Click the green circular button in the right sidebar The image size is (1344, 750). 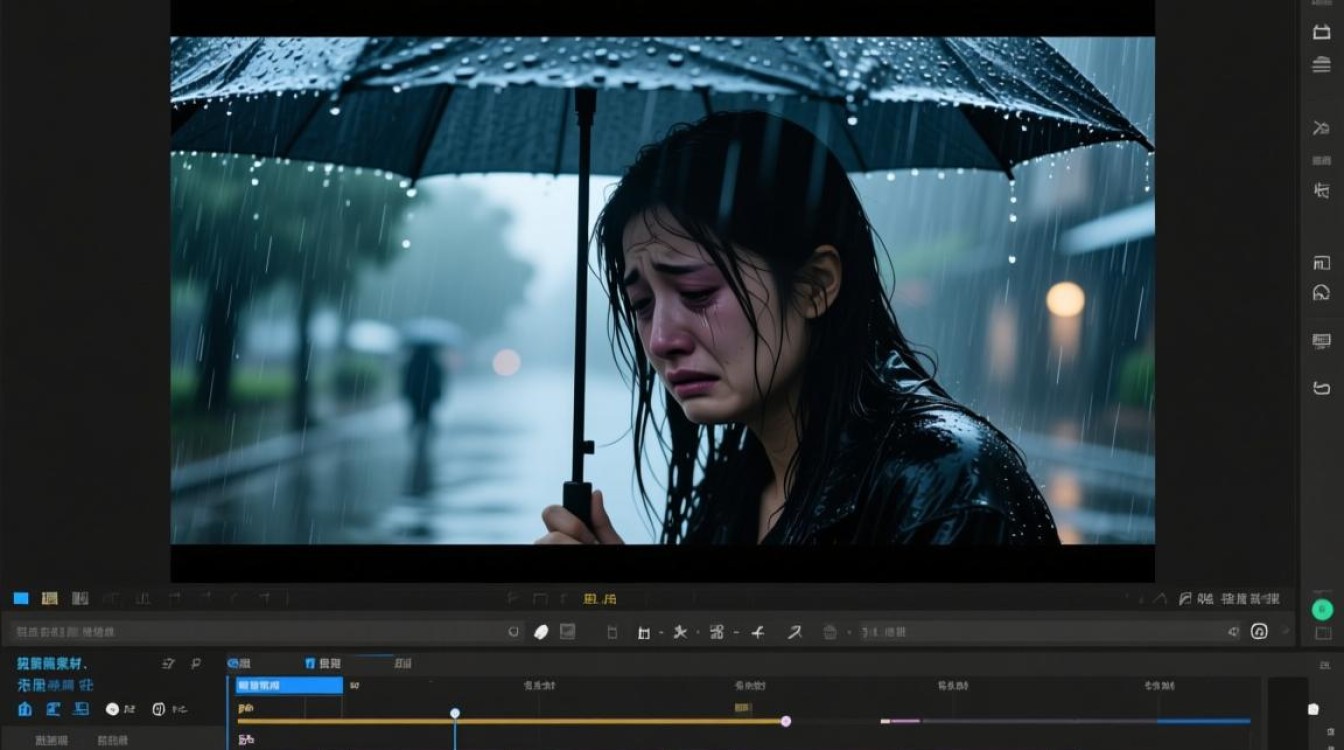[x=1323, y=609]
